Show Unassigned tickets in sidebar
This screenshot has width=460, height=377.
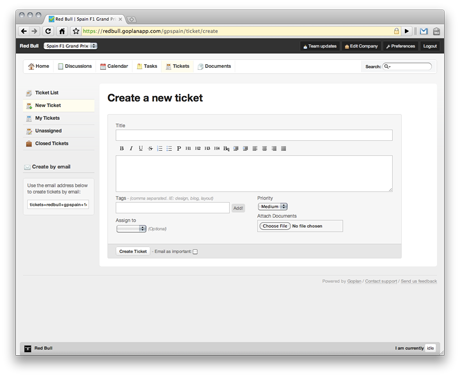[59, 131]
